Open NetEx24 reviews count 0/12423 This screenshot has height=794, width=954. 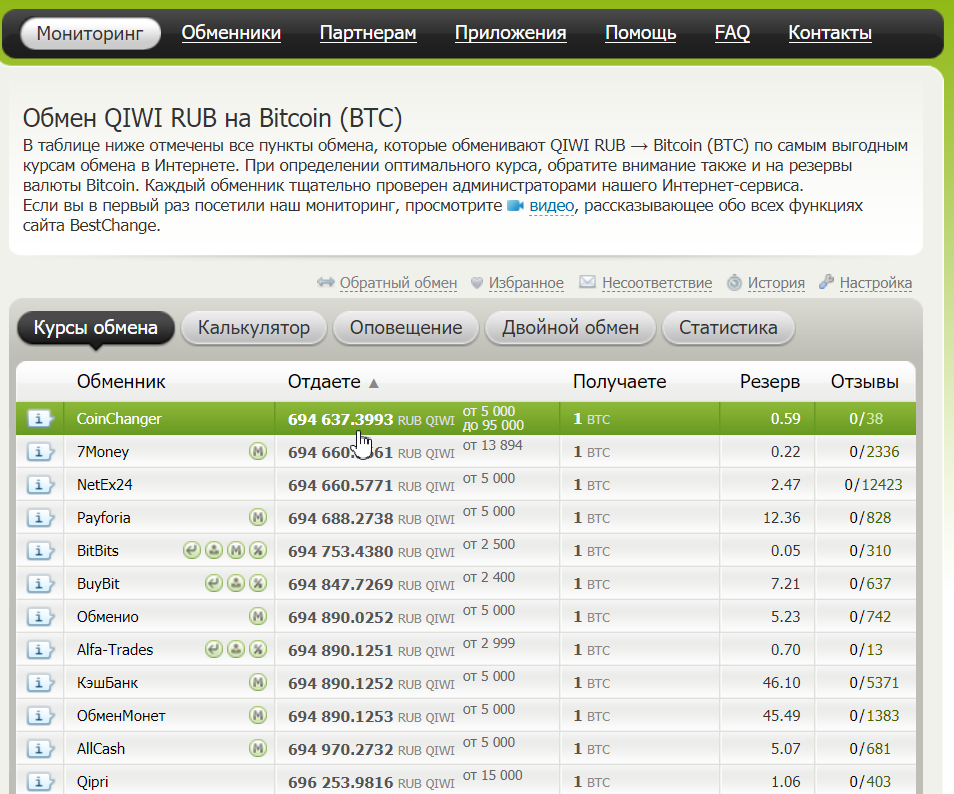[873, 484]
